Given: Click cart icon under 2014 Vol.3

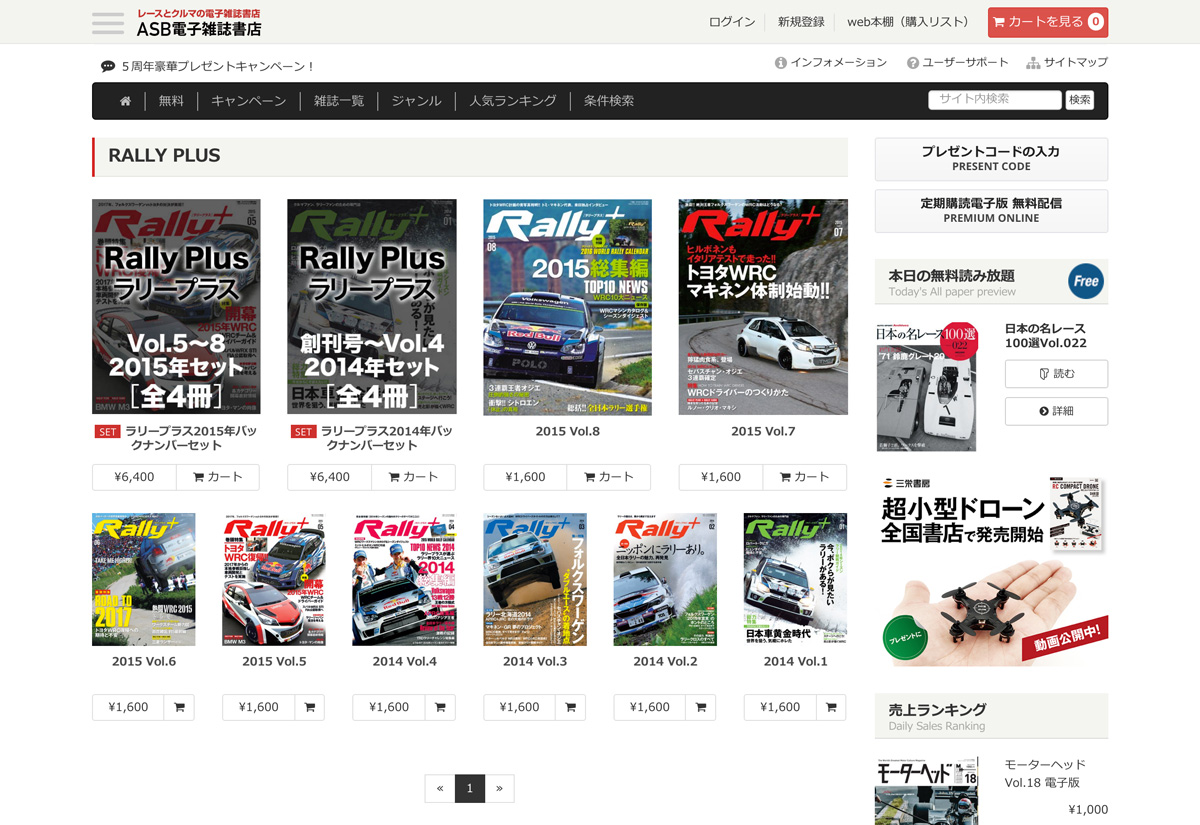Looking at the screenshot, I should (x=570, y=707).
